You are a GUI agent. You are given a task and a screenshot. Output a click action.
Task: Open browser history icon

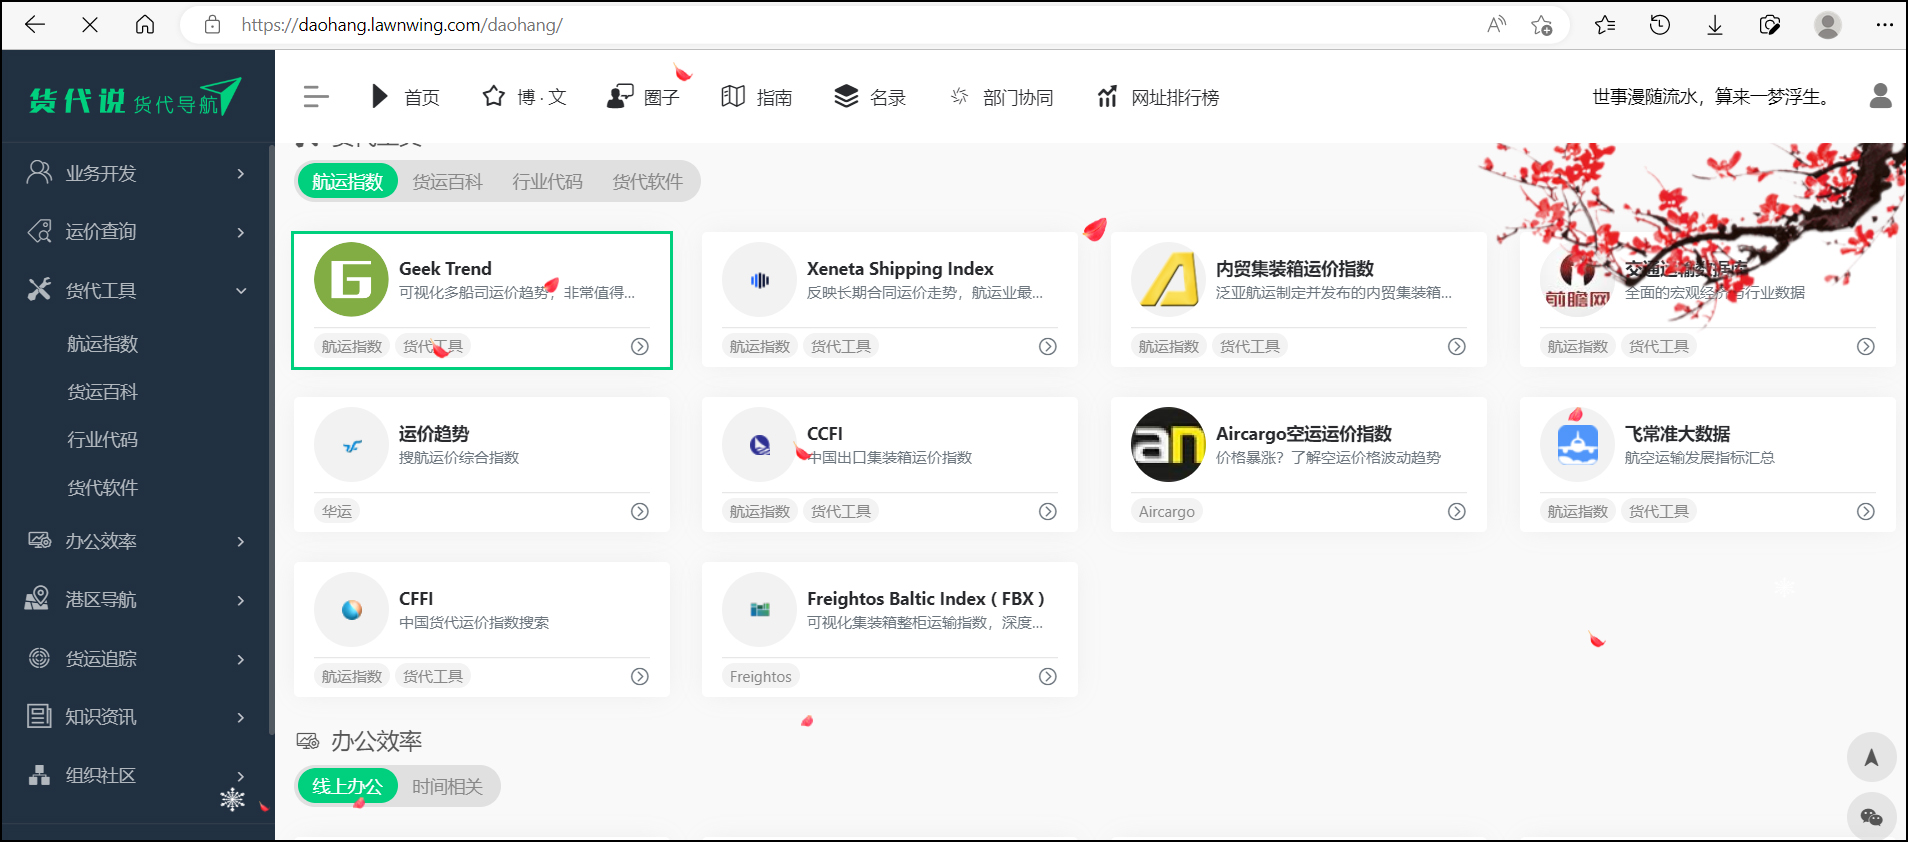(x=1660, y=25)
